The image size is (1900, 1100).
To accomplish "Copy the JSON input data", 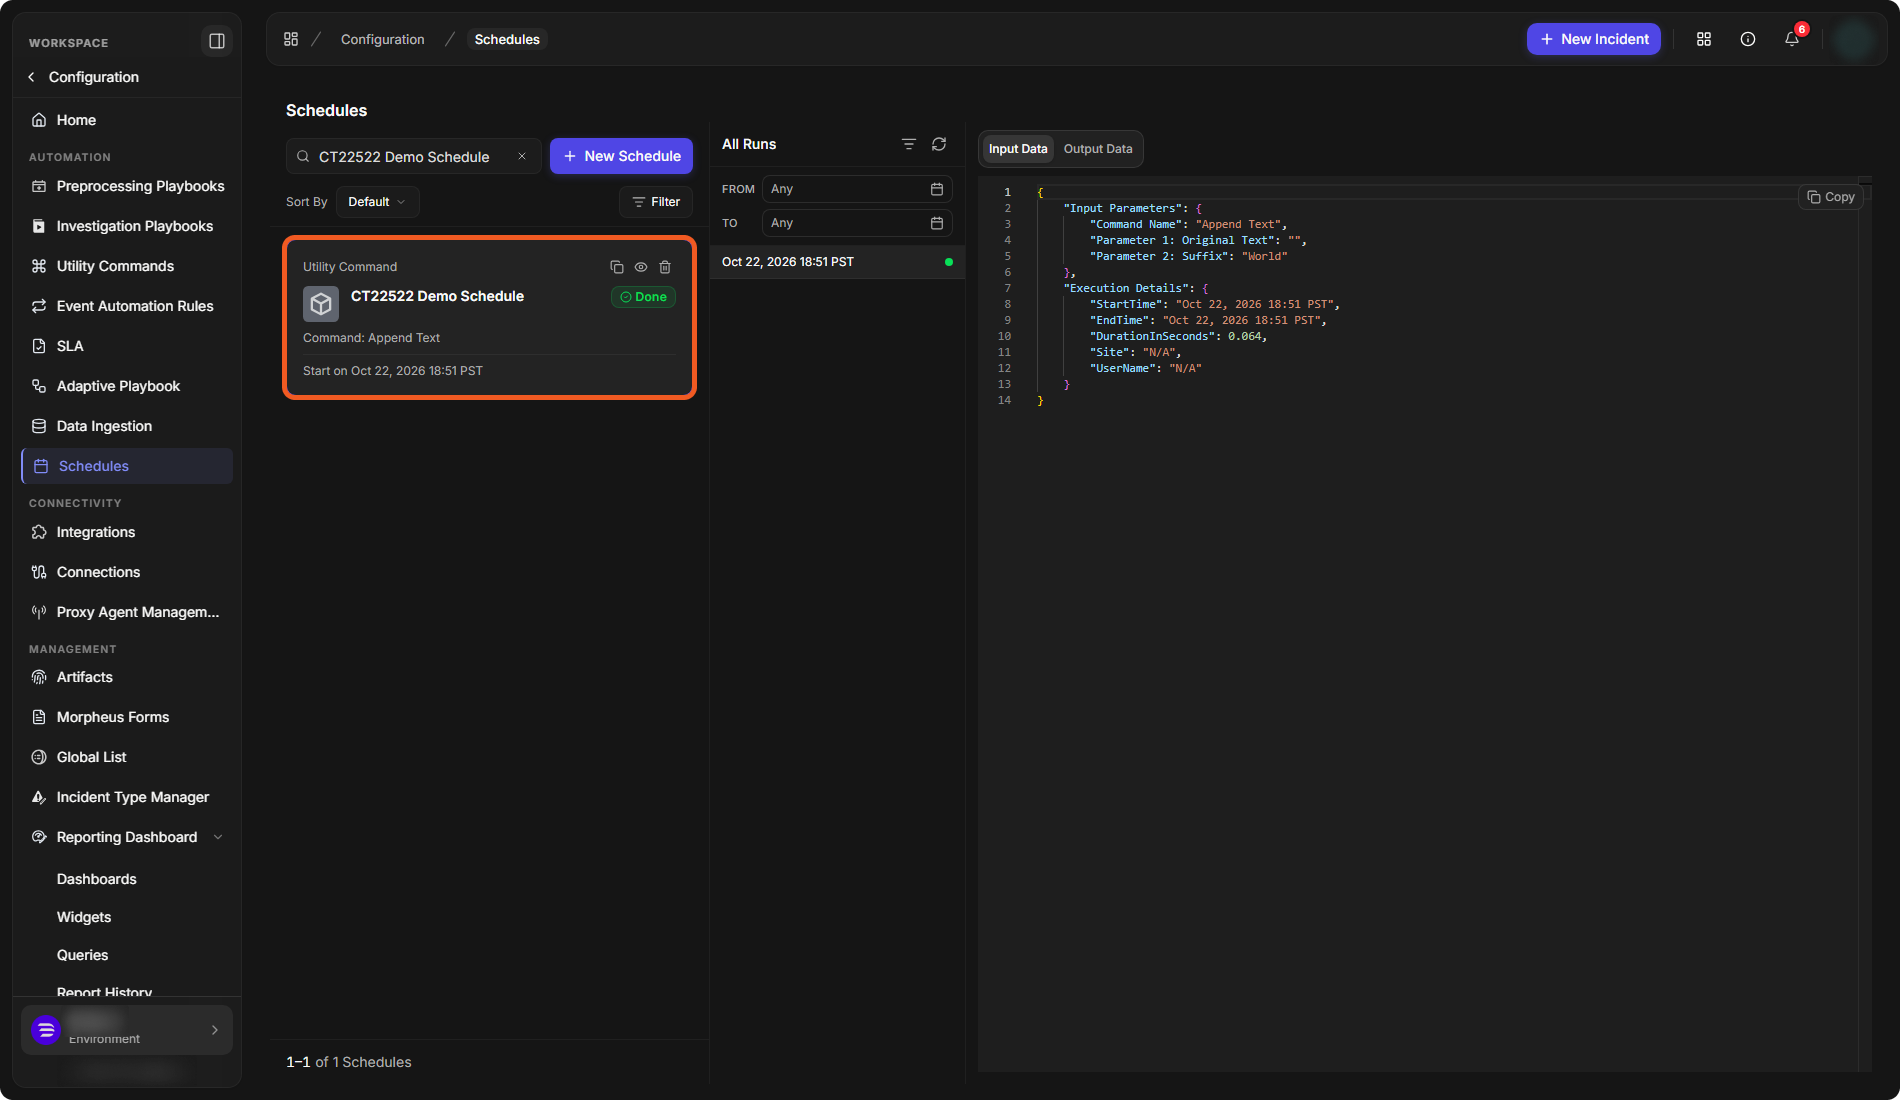I will 1831,197.
